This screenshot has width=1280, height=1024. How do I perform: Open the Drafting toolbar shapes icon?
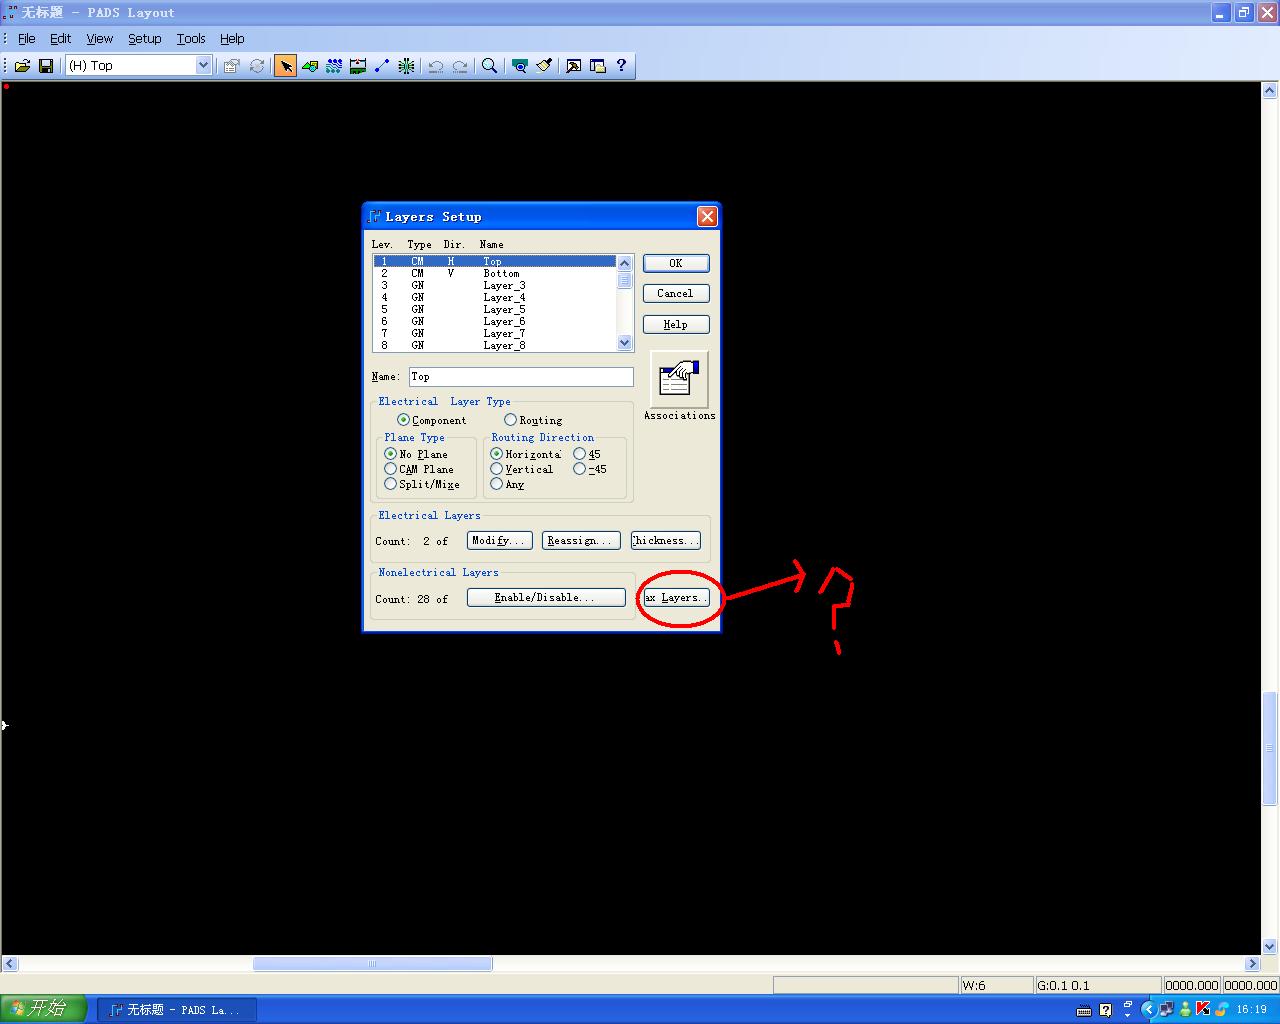pyautogui.click(x=310, y=66)
